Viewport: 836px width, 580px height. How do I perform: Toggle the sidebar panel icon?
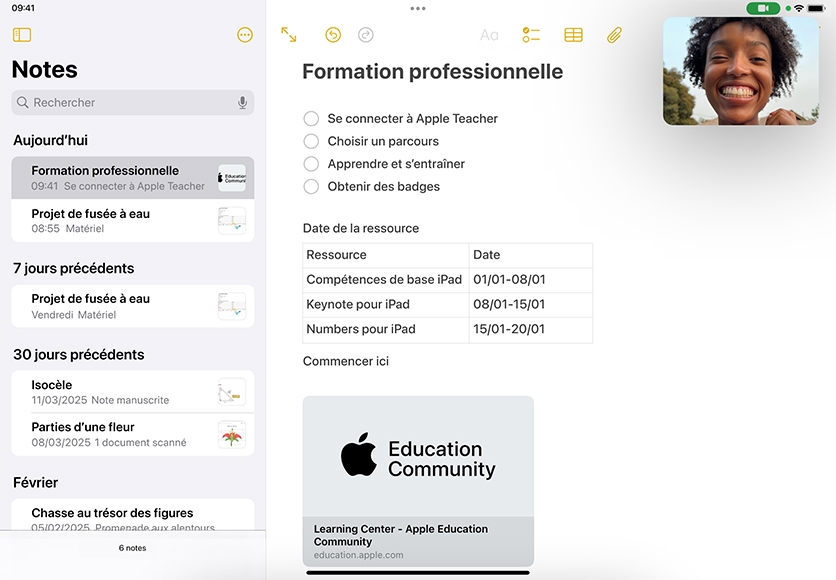coord(22,35)
